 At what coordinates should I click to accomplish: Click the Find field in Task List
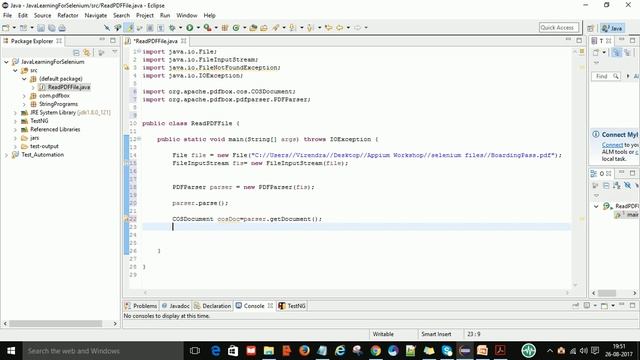(x=606, y=76)
